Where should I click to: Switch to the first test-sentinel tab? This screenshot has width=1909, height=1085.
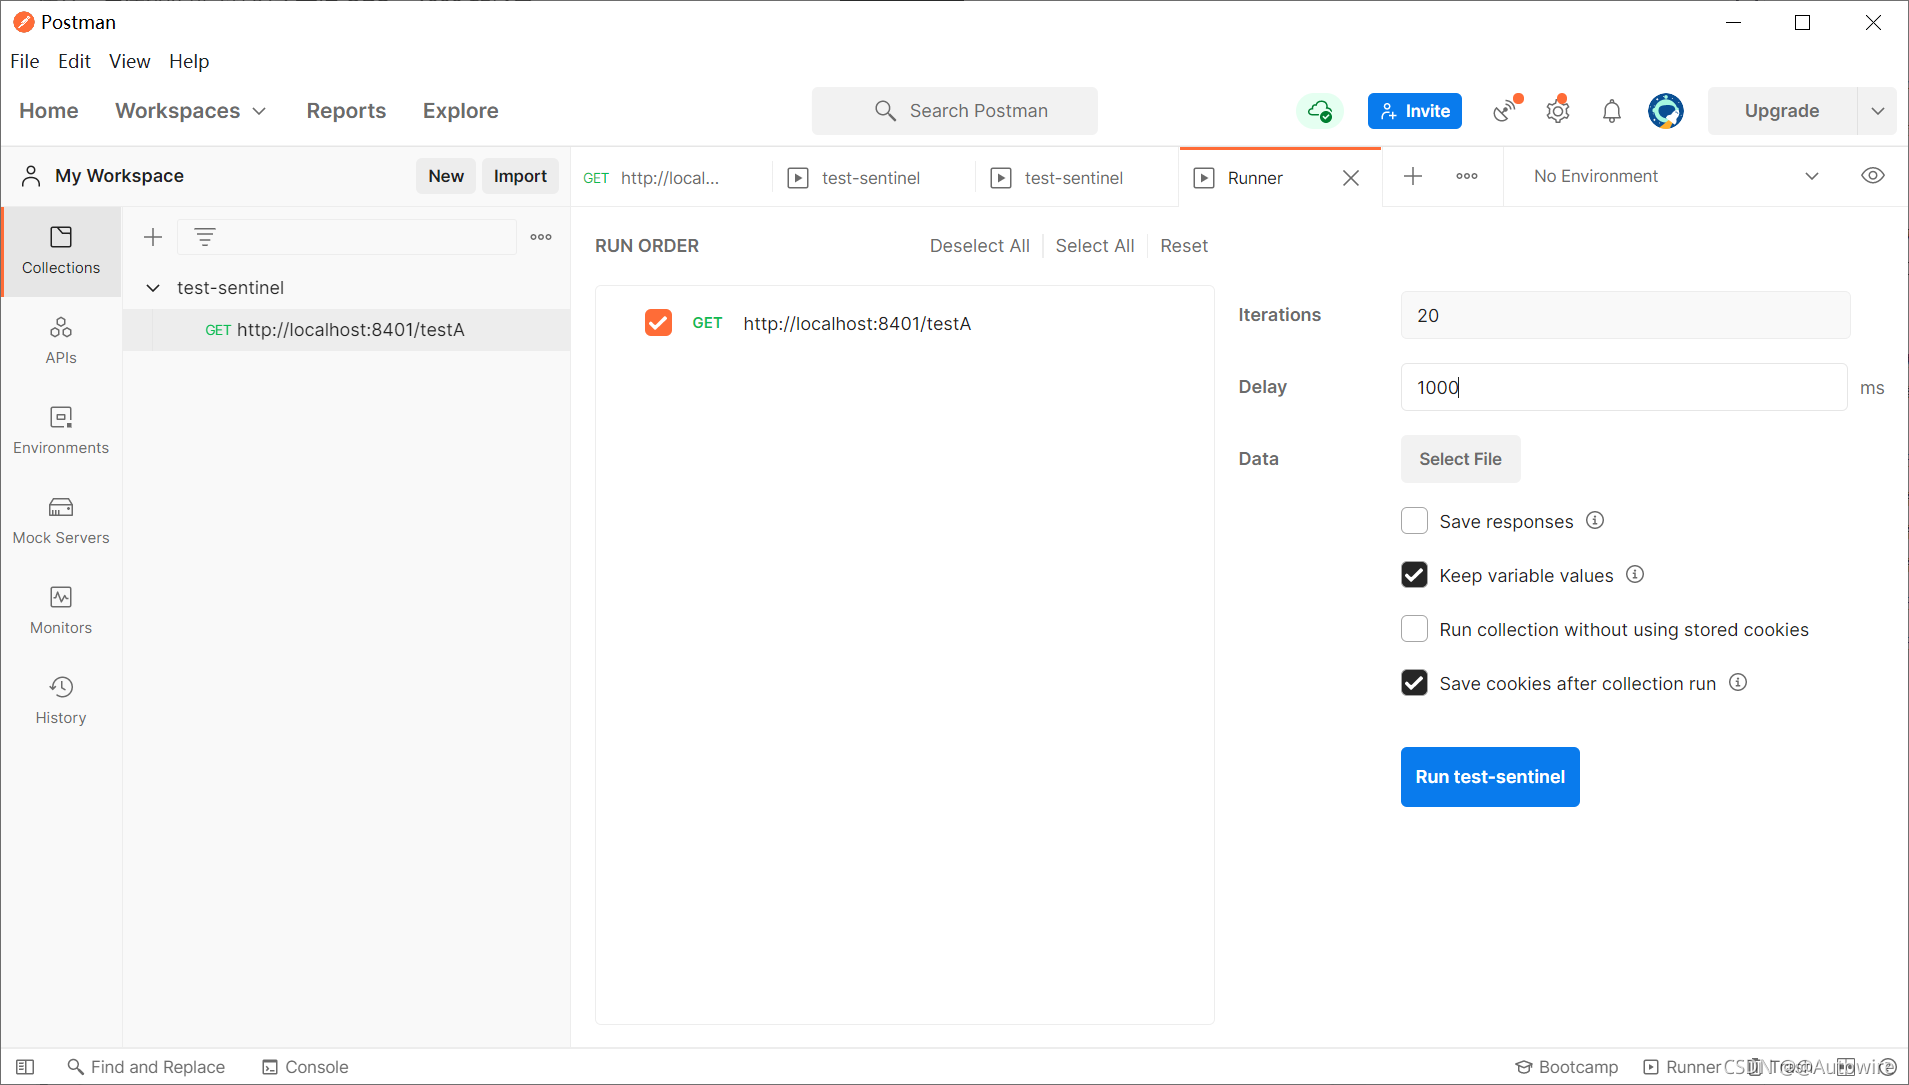(x=874, y=178)
